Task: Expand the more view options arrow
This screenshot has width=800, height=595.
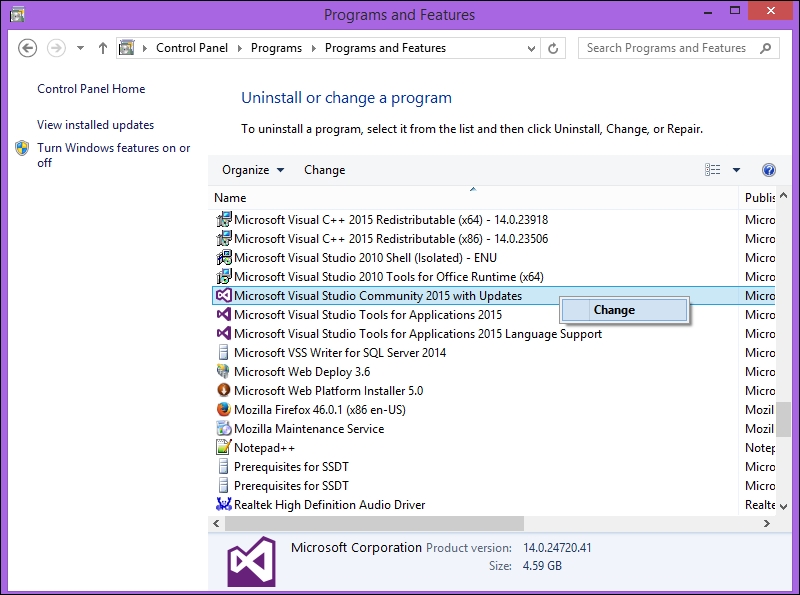Action: point(736,170)
